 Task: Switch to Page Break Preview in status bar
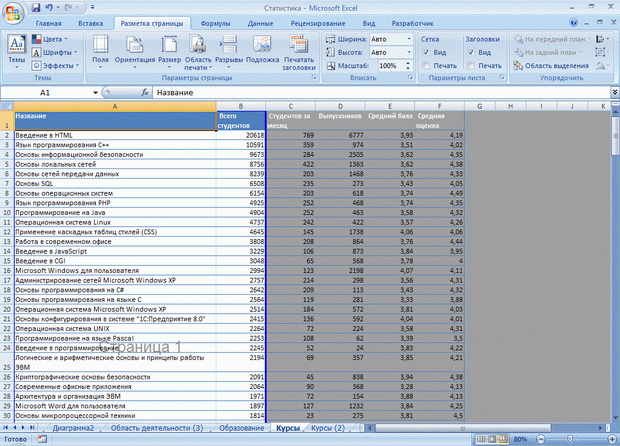(x=503, y=439)
